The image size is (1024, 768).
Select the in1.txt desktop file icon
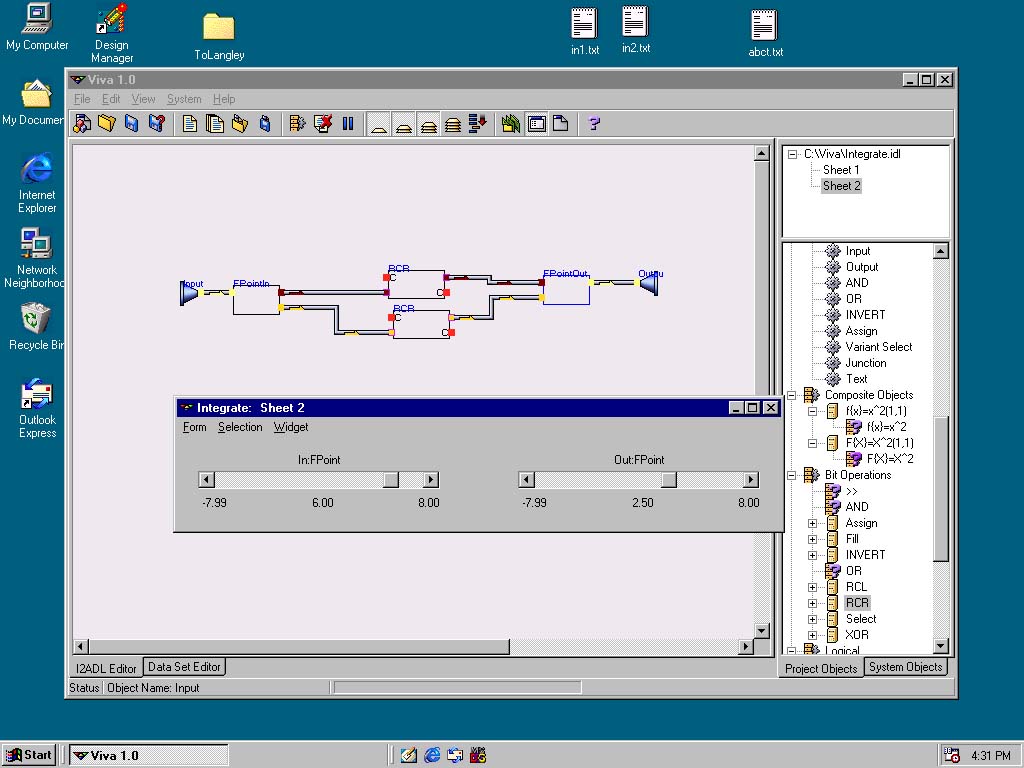tap(584, 24)
